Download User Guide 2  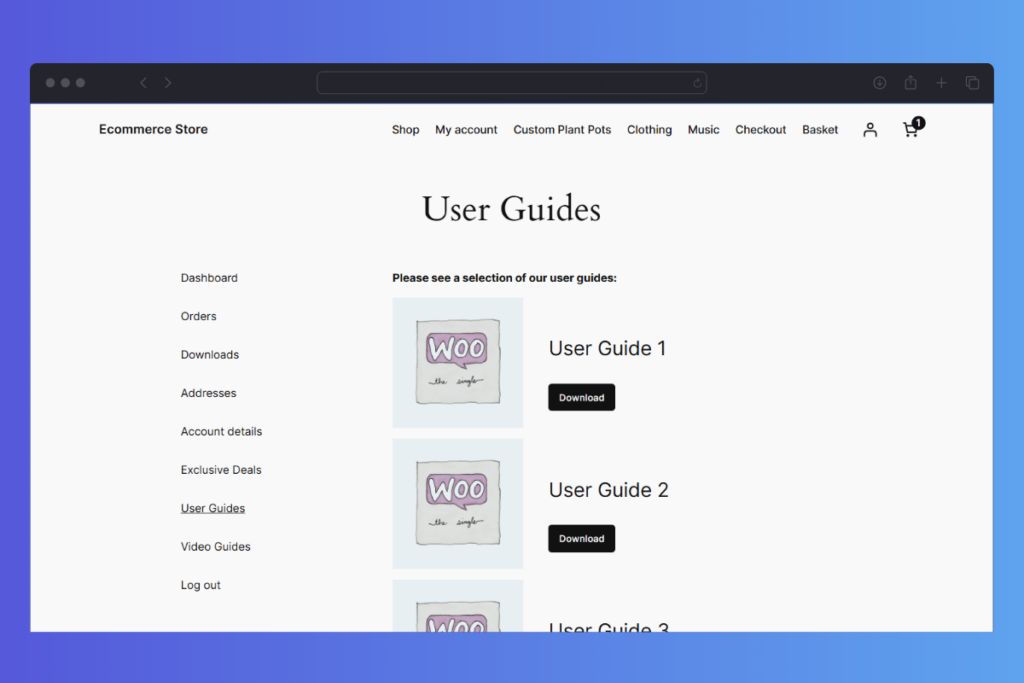pos(581,538)
